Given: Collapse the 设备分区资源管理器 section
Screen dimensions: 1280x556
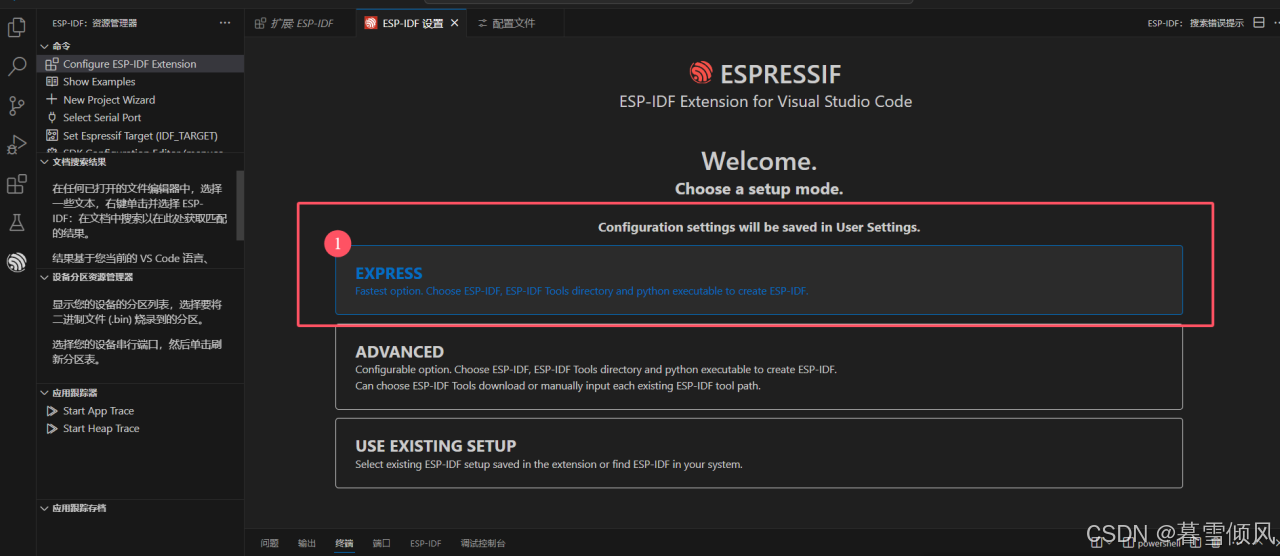Looking at the screenshot, I should point(44,277).
